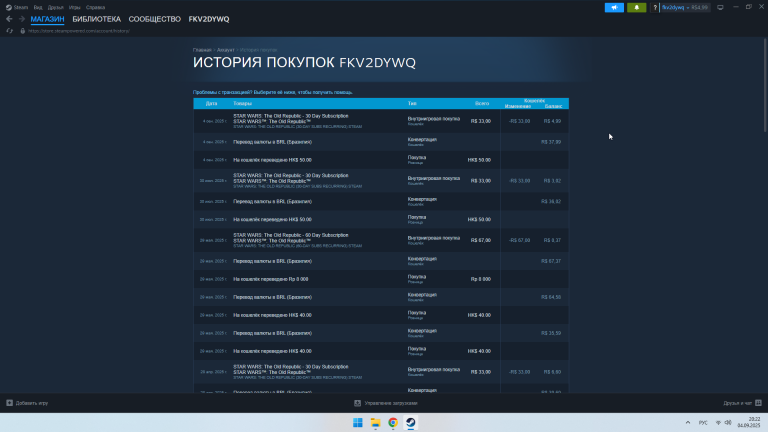768x432 pixels.
Task: Open the FKV2DYWQ profile tab
Action: [x=209, y=19]
